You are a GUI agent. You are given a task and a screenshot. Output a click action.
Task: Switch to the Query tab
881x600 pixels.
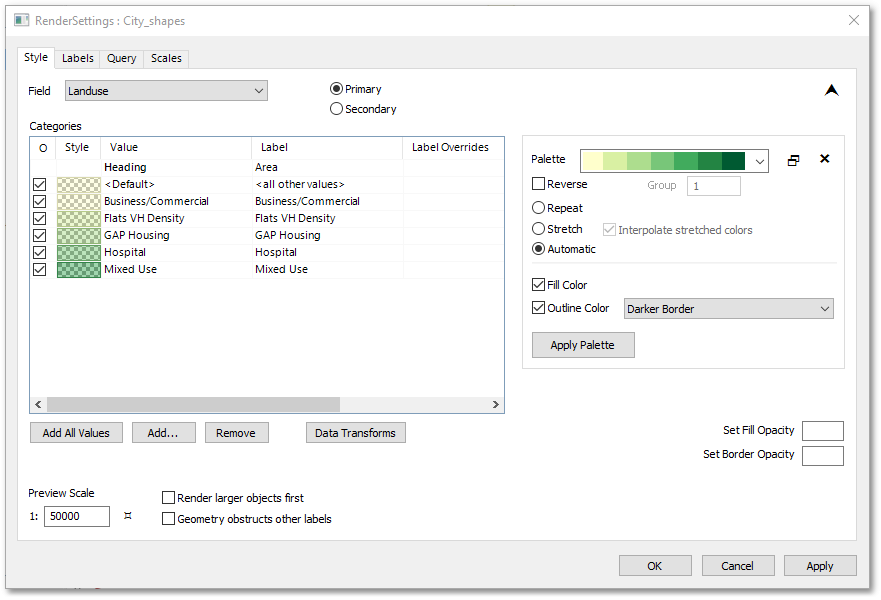click(121, 58)
